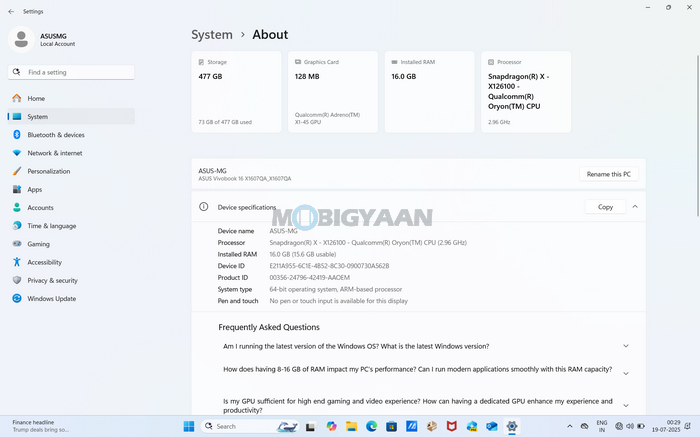Click the Privacy & security shield icon
This screenshot has height=437, width=700.
[x=17, y=280]
